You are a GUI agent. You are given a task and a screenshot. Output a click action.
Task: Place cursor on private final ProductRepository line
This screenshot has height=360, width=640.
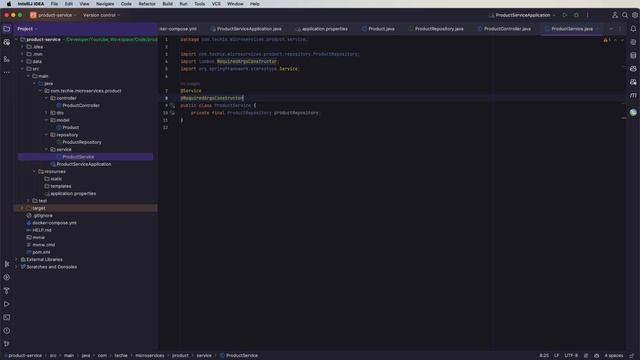[x=255, y=113]
